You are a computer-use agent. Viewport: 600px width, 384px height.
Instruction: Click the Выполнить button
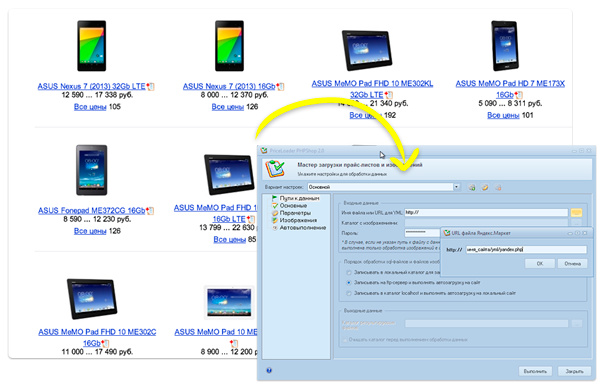535,371
